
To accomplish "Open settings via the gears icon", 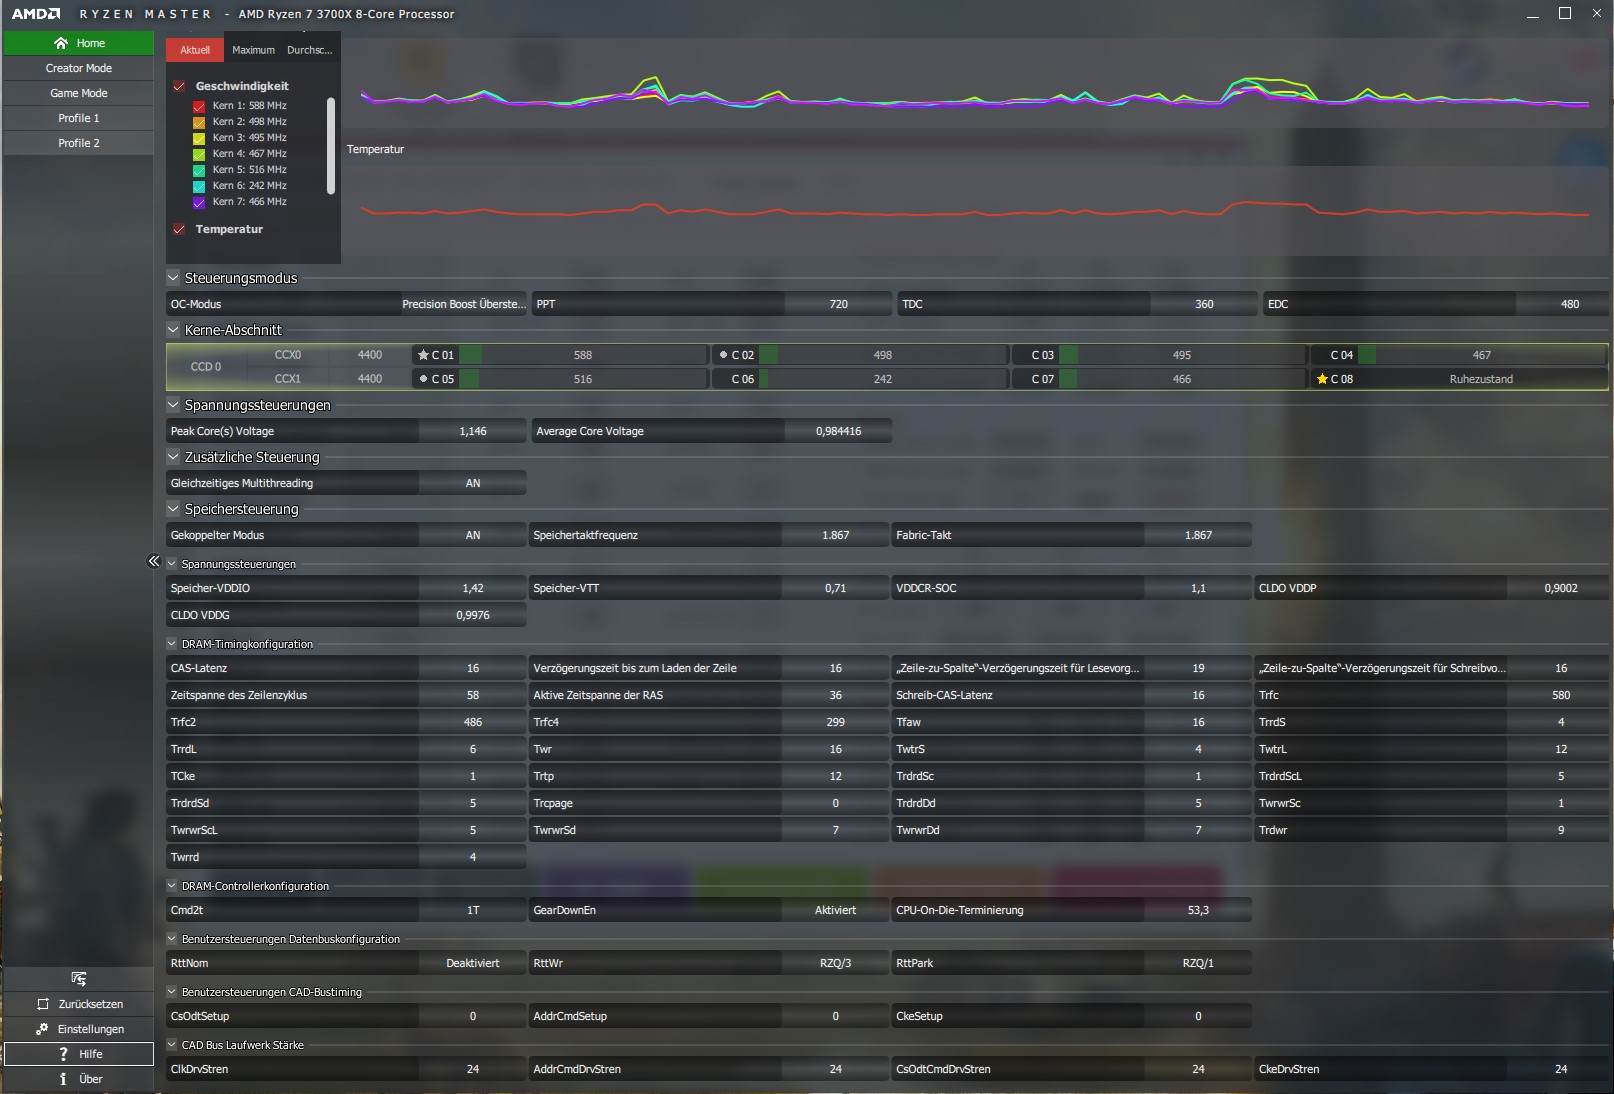I will [42, 1029].
